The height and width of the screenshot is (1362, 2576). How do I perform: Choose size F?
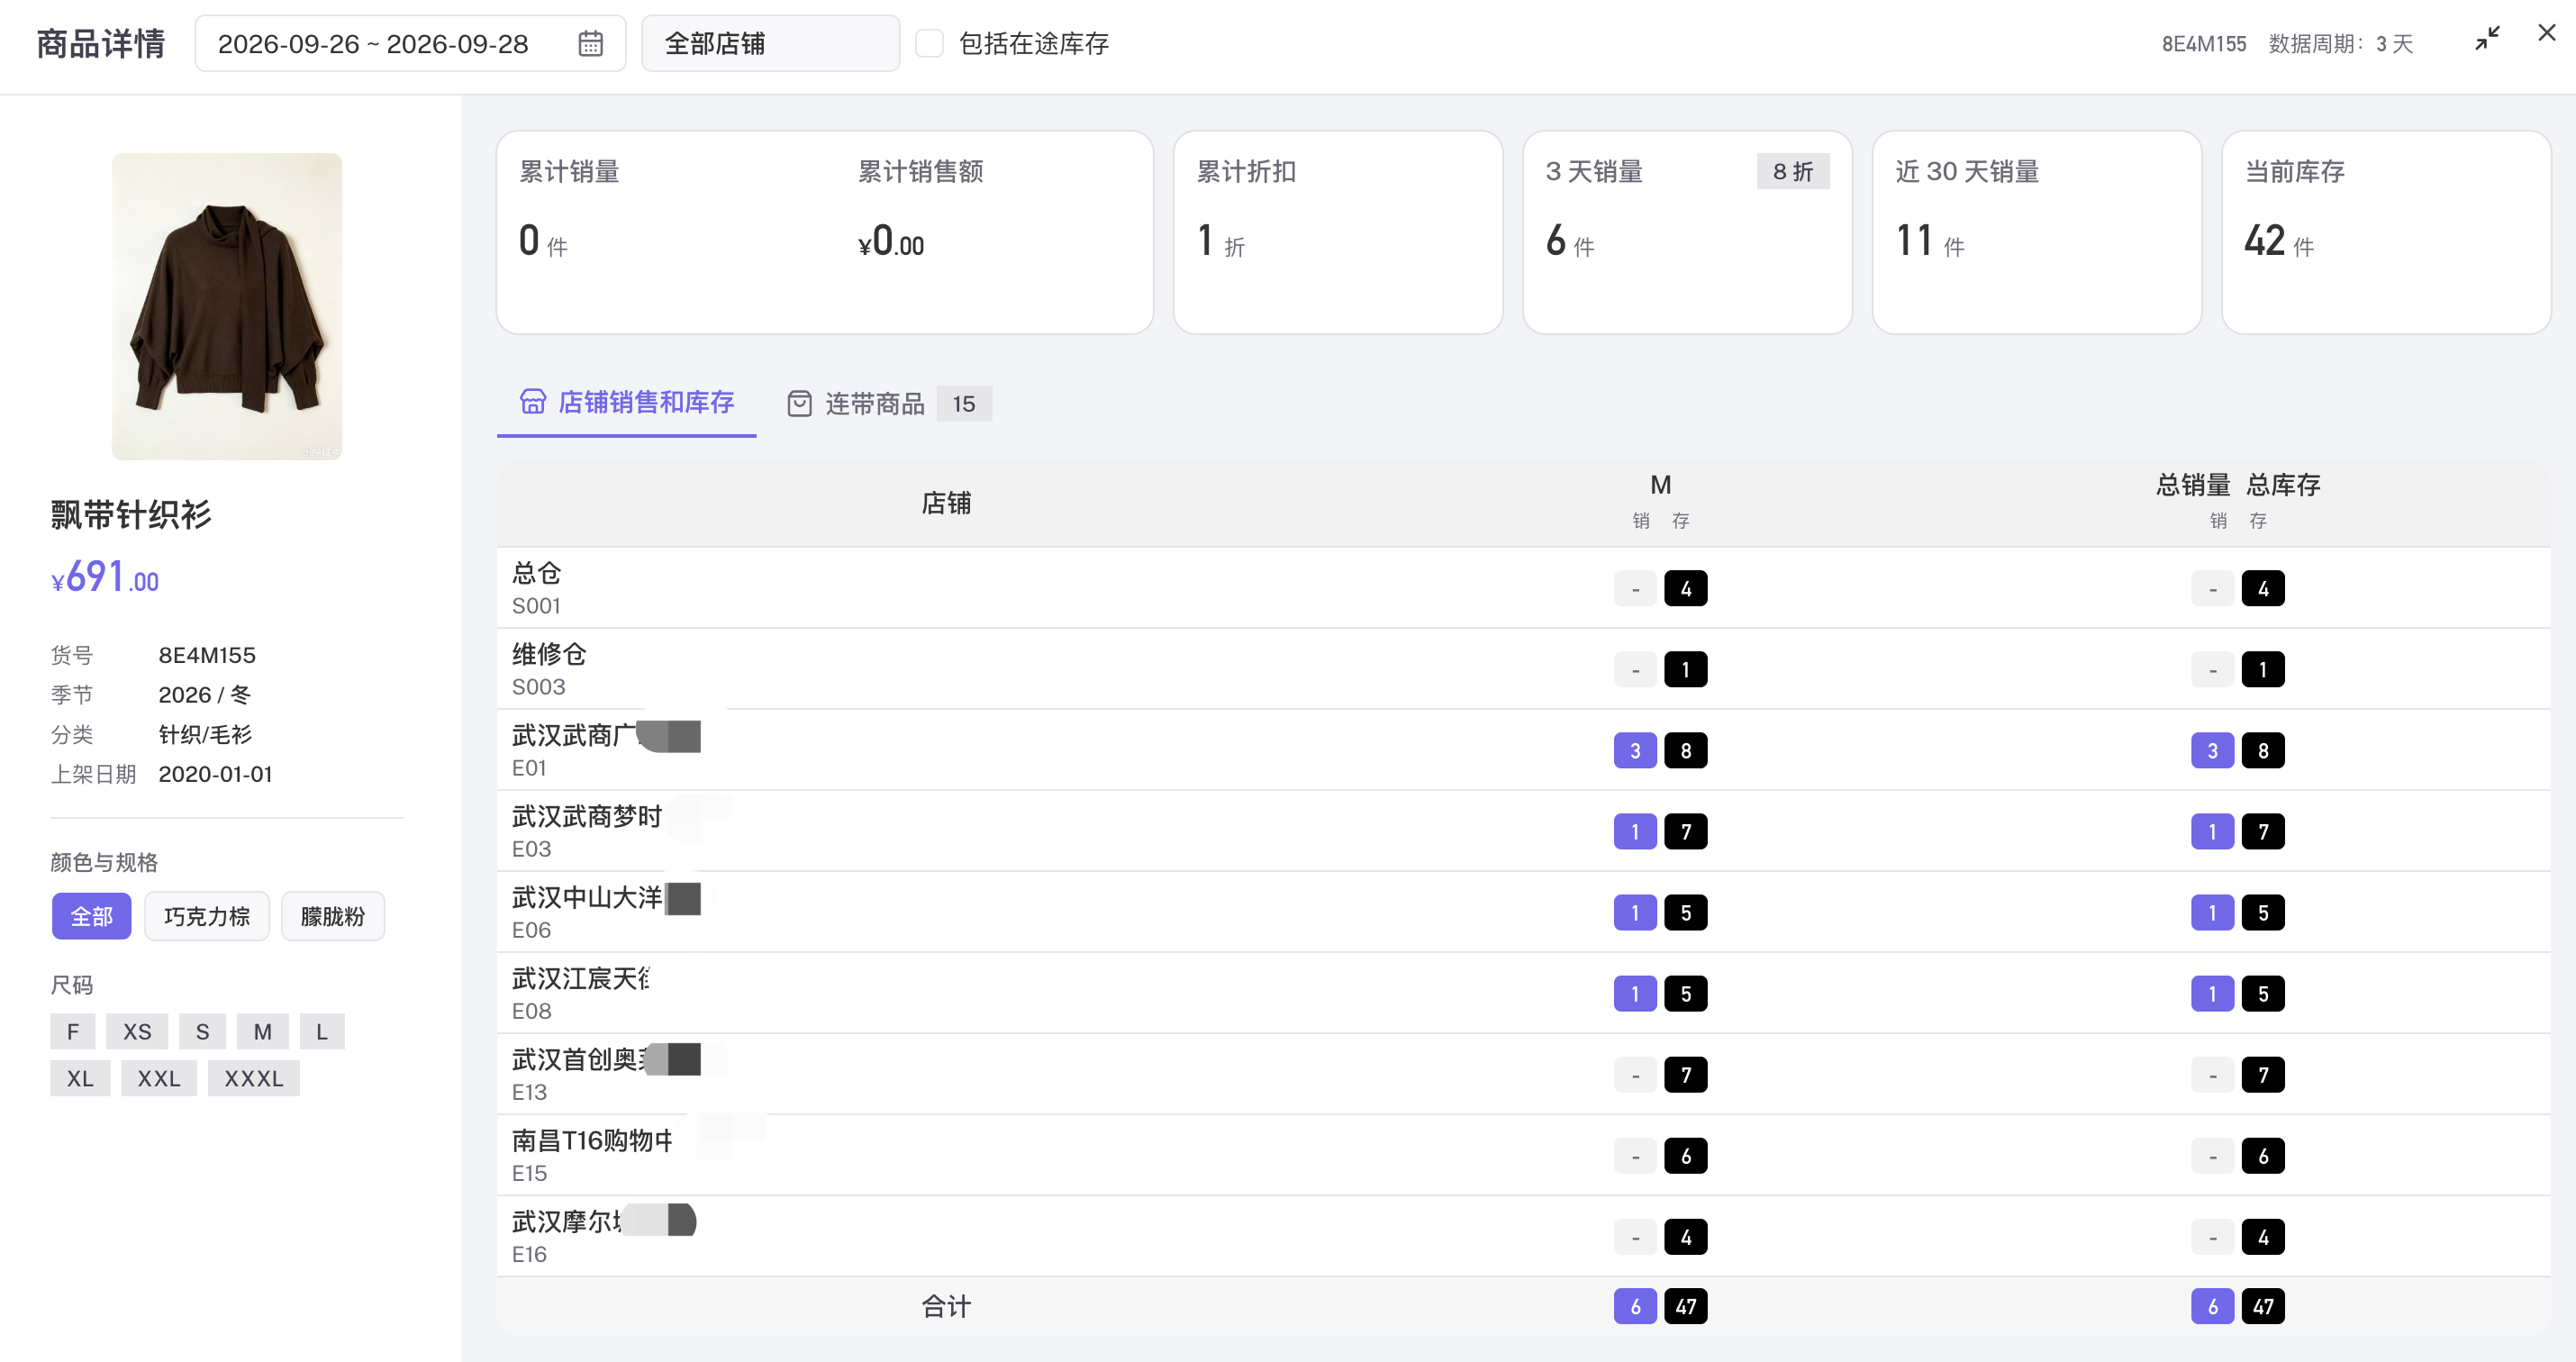[73, 1031]
